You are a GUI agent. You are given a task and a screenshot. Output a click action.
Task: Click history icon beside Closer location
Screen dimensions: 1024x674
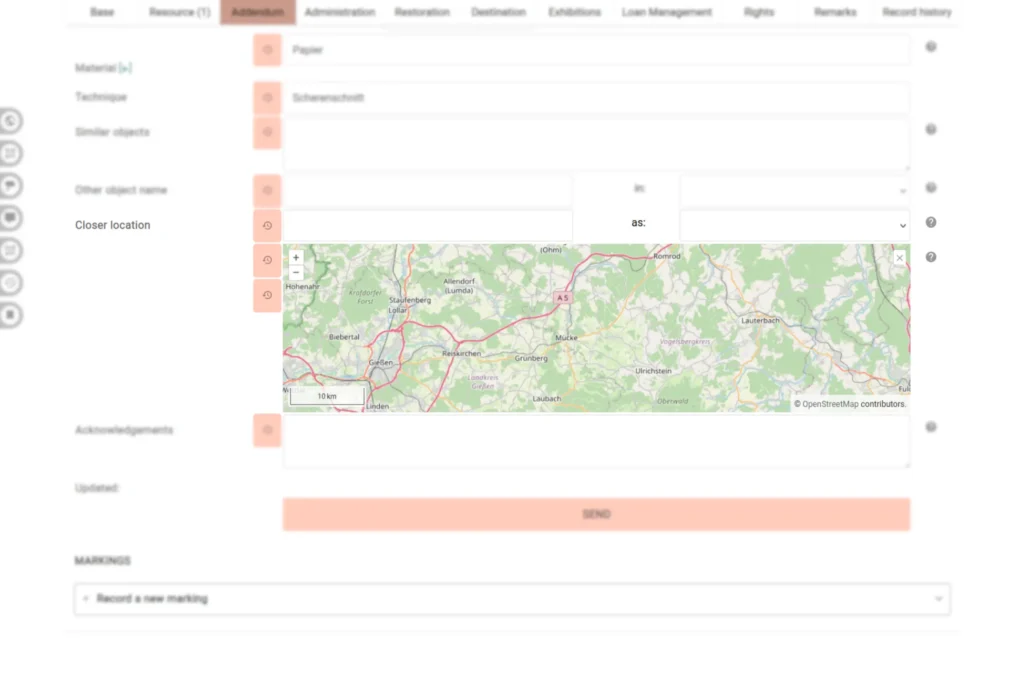click(267, 225)
